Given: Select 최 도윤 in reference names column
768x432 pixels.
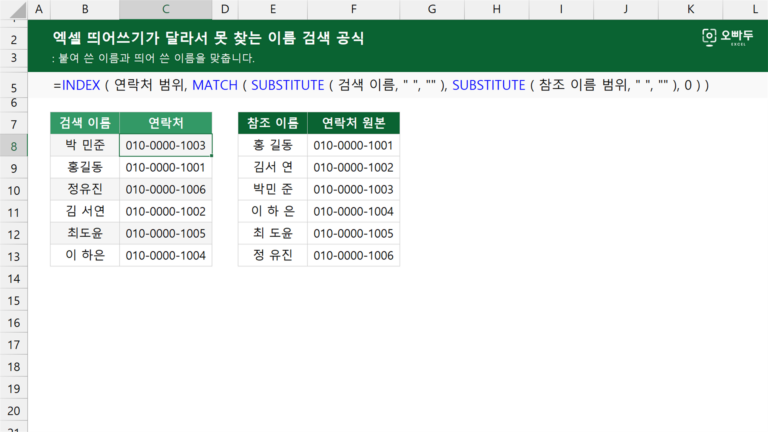Looking at the screenshot, I should (x=273, y=233).
